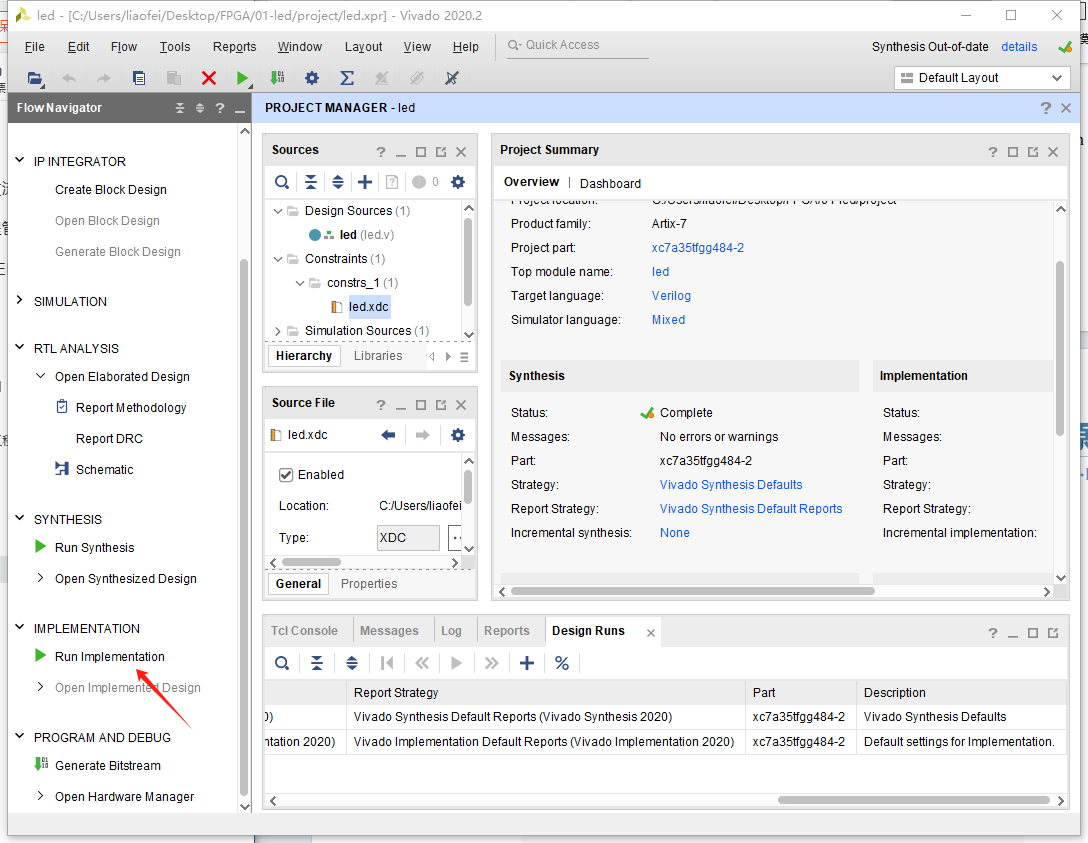This screenshot has height=843, width=1088.
Task: Click the Launch Runs play icon in Design Runs
Action: [457, 663]
